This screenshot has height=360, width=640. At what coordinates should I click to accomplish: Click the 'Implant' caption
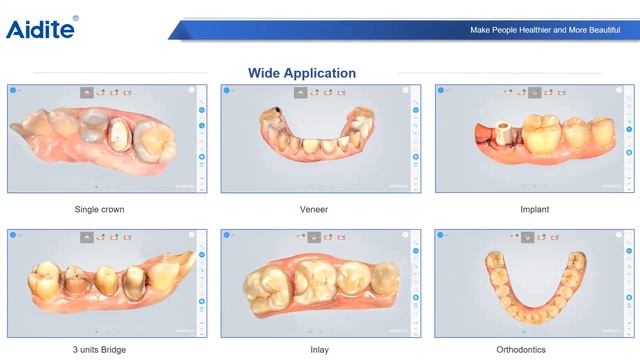point(534,209)
